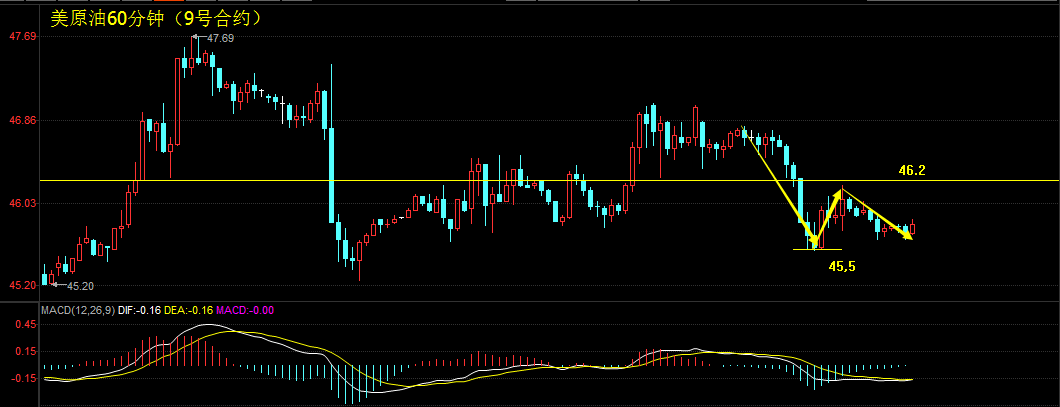
Task: Click the yellow 45.5 support label
Action: pos(841,266)
